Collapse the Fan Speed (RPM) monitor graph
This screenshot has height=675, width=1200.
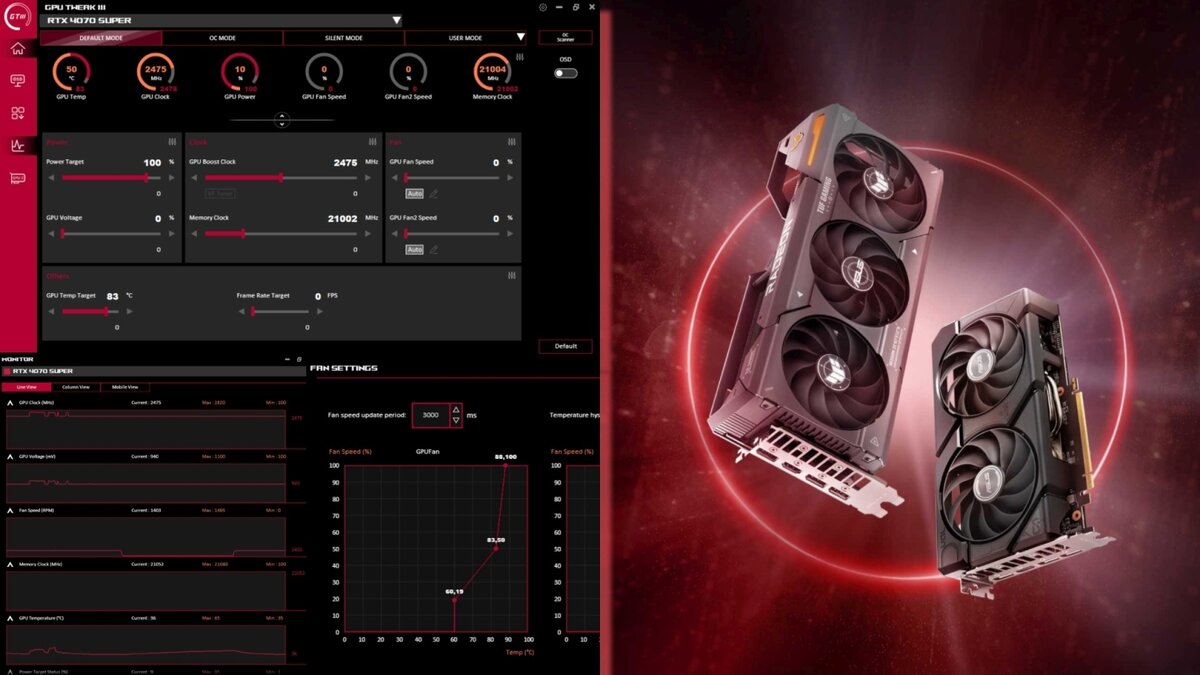coord(10,510)
